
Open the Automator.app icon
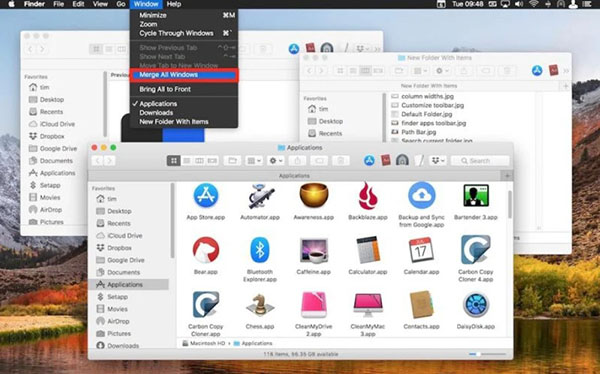point(260,196)
